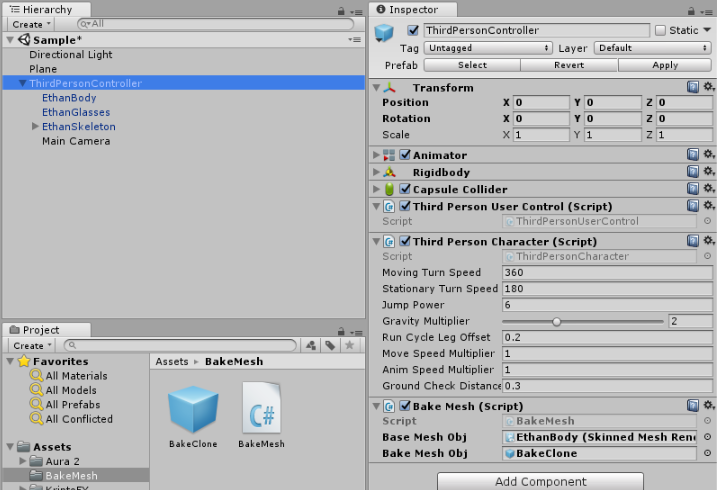Expand the Animator component

click(x=376, y=155)
